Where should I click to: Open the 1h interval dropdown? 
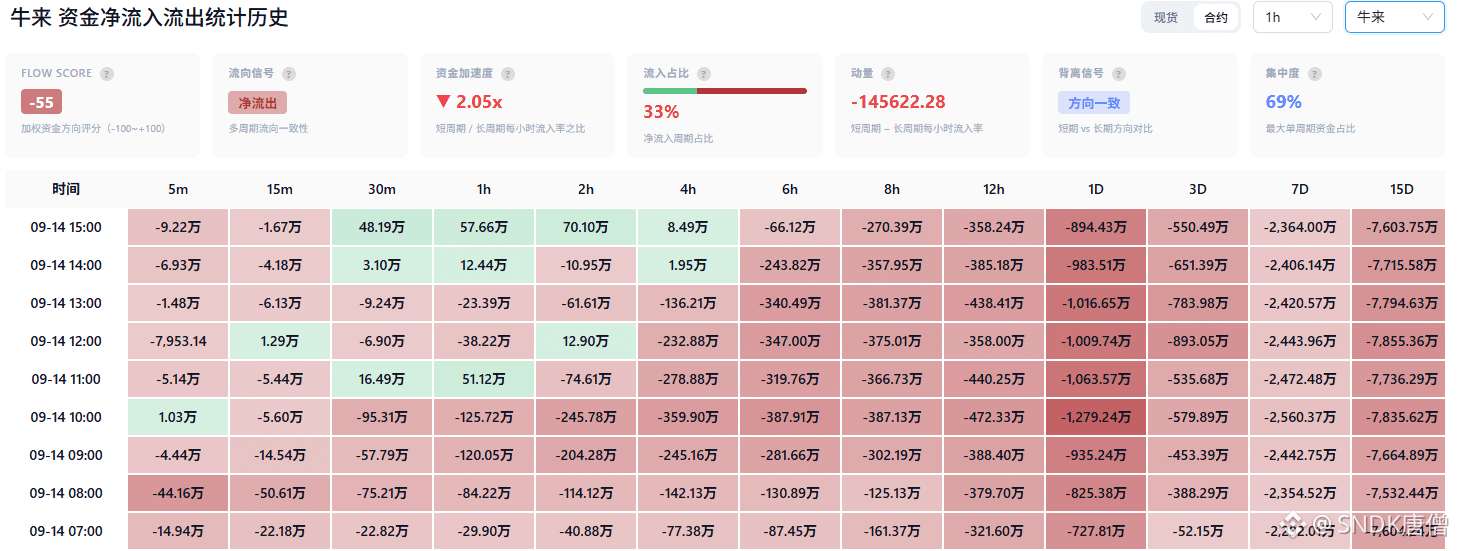[1293, 17]
